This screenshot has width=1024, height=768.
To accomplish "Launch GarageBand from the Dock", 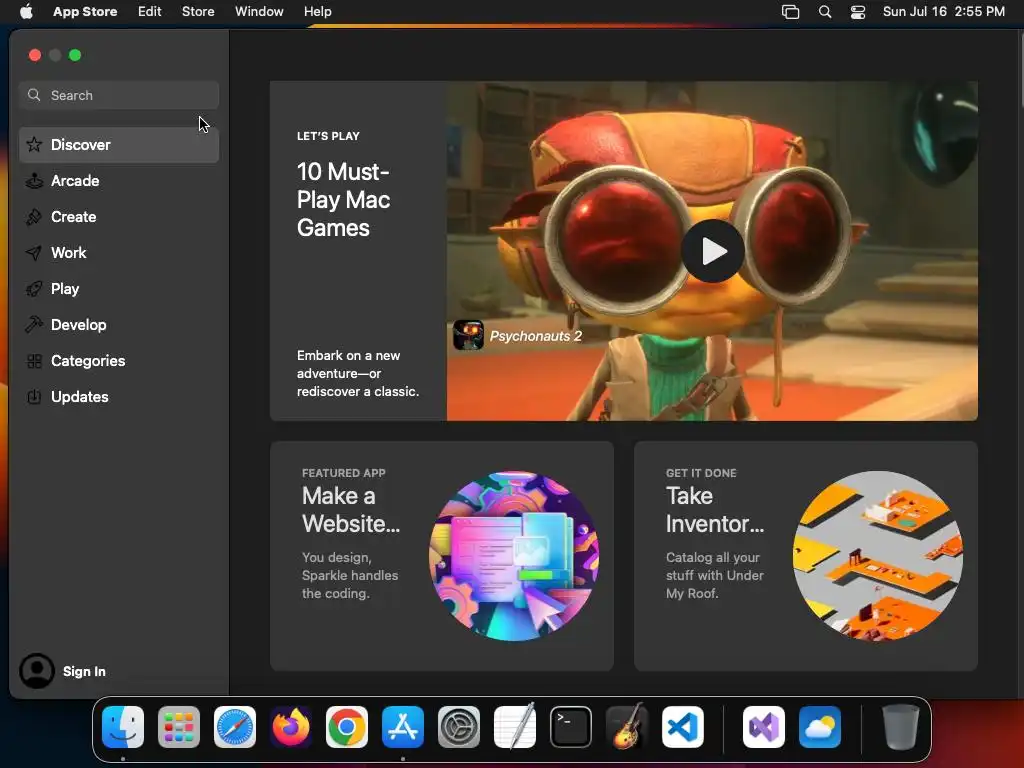I will pos(627,726).
